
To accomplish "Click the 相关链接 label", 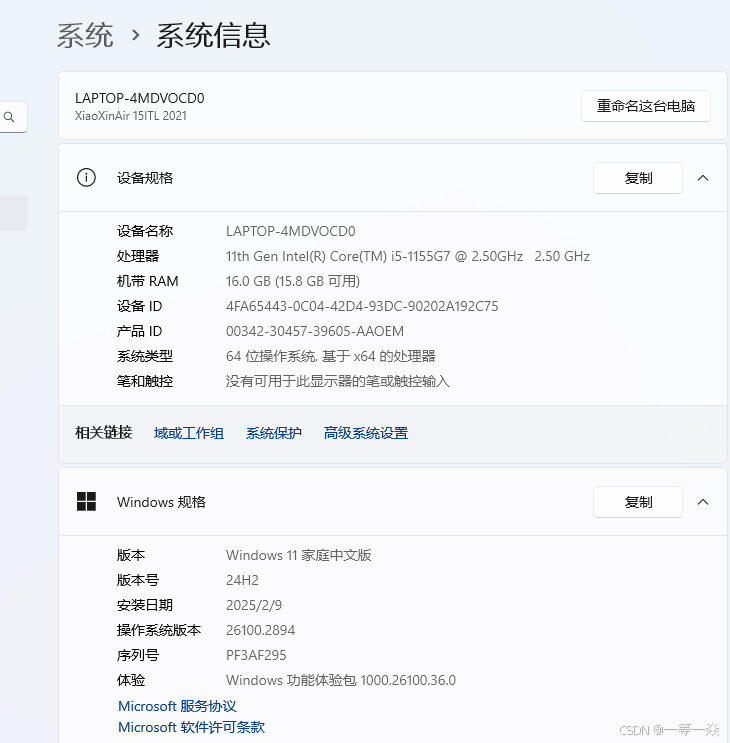I will 104,433.
